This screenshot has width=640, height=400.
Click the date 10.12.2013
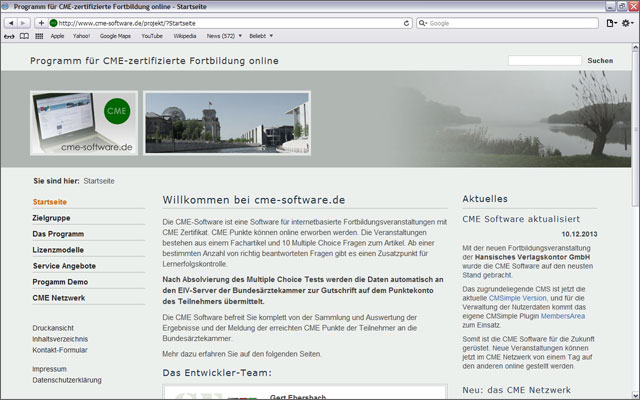point(579,234)
